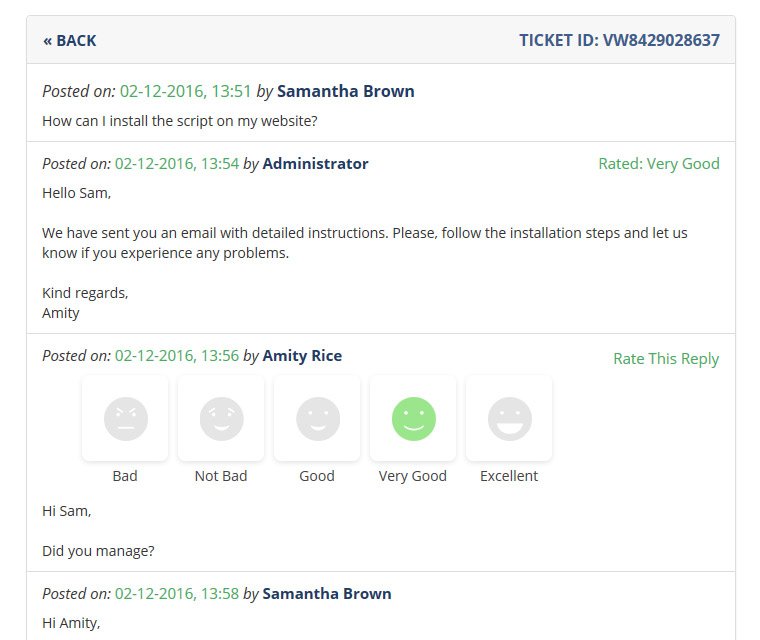
Task: Click the first Samantha Brown author name
Action: point(345,91)
